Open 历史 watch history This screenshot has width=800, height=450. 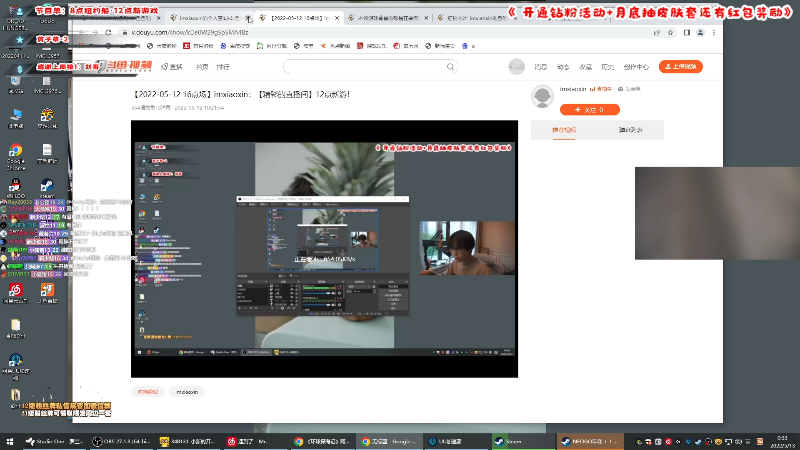pyautogui.click(x=607, y=67)
